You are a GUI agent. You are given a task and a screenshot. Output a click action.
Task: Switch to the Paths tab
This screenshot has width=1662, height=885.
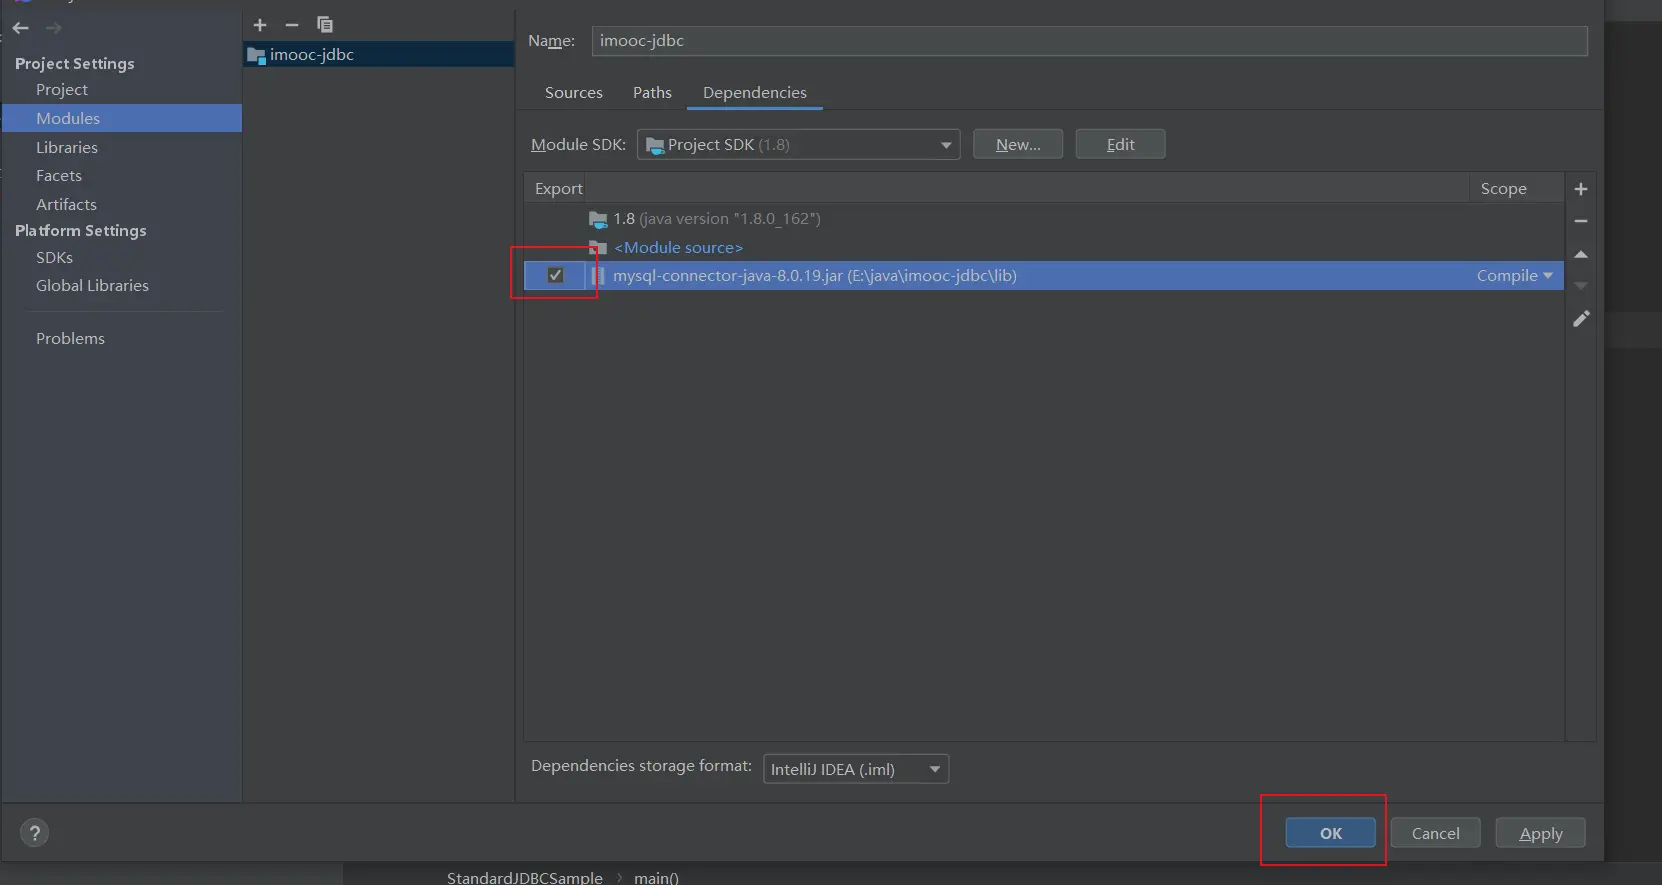pos(652,93)
